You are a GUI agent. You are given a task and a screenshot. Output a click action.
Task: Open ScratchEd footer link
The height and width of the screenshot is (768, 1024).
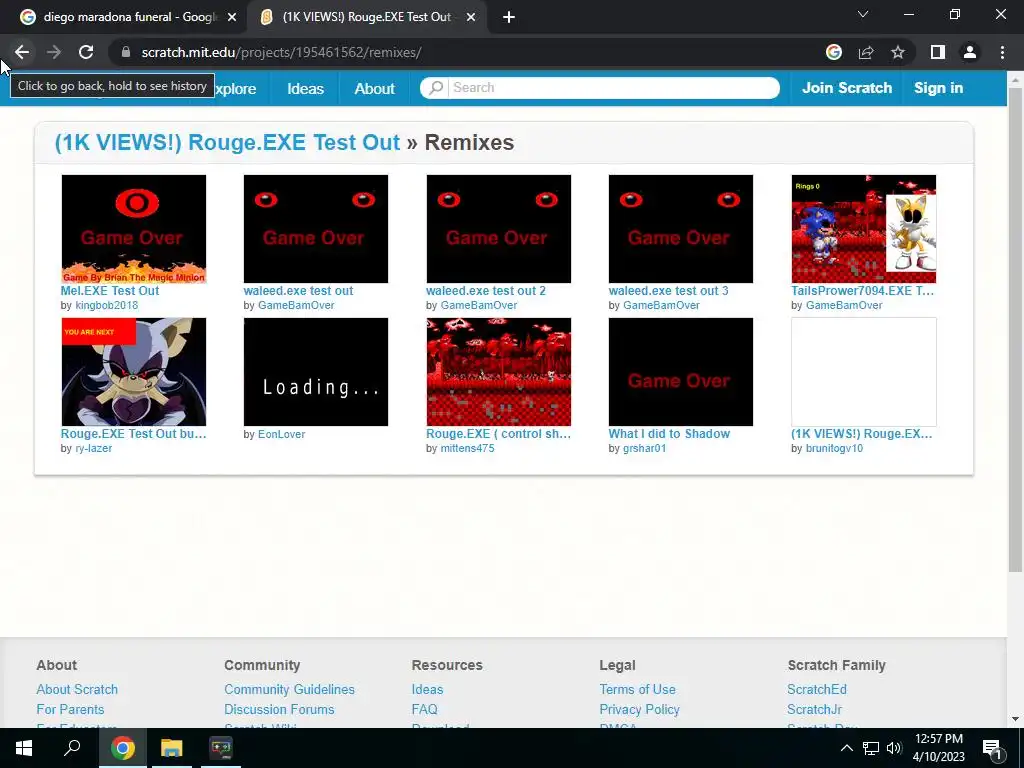click(816, 689)
